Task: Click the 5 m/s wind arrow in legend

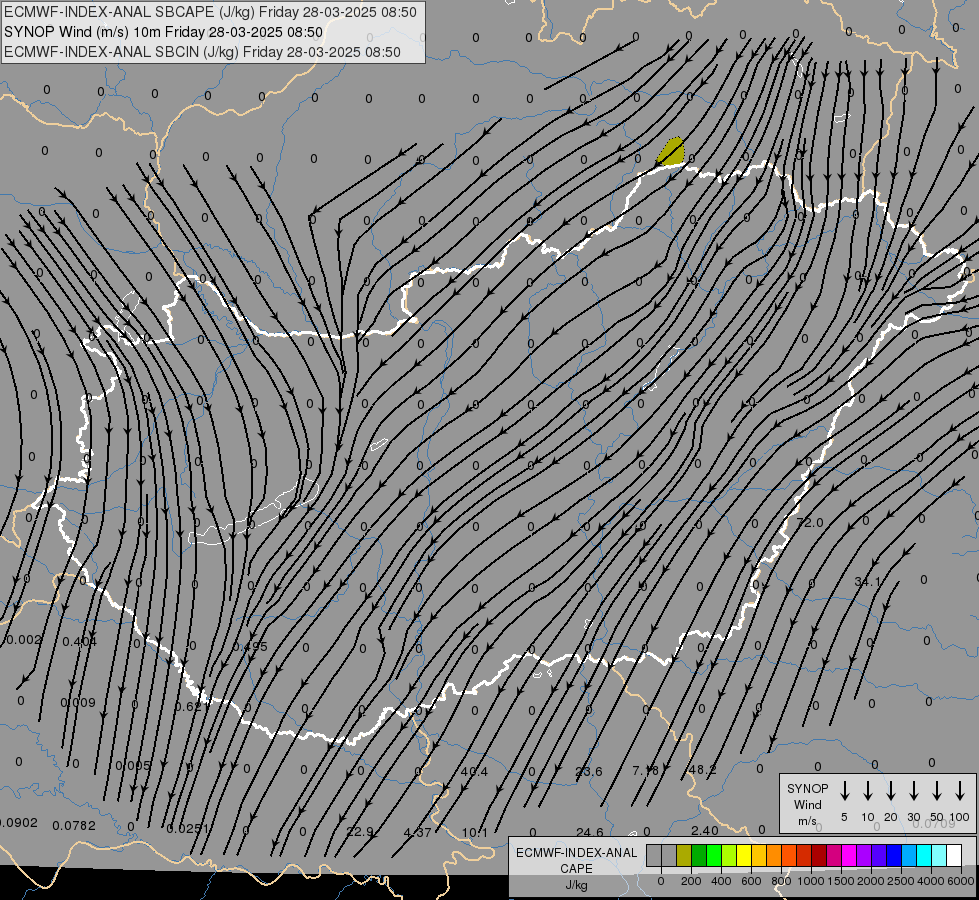Action: tap(844, 791)
